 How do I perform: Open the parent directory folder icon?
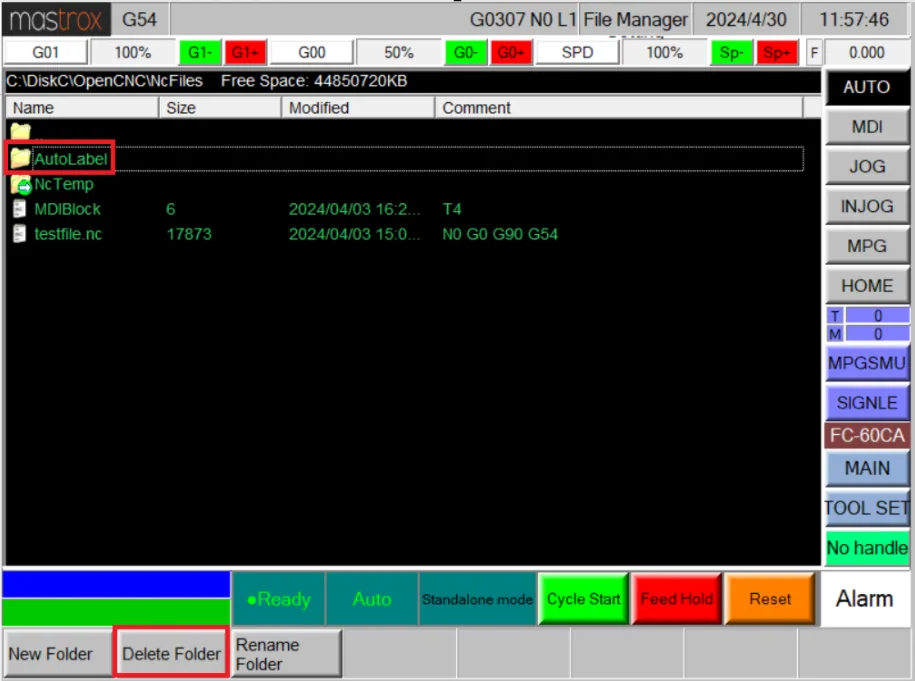(20, 132)
